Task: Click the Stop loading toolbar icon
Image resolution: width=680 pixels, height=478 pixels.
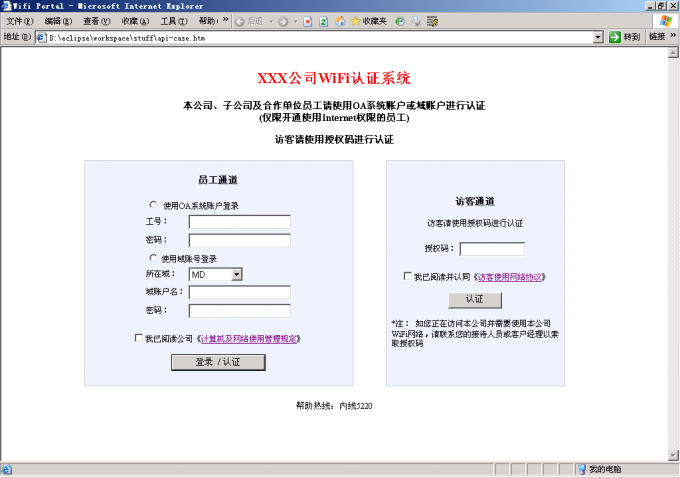Action: (308, 21)
